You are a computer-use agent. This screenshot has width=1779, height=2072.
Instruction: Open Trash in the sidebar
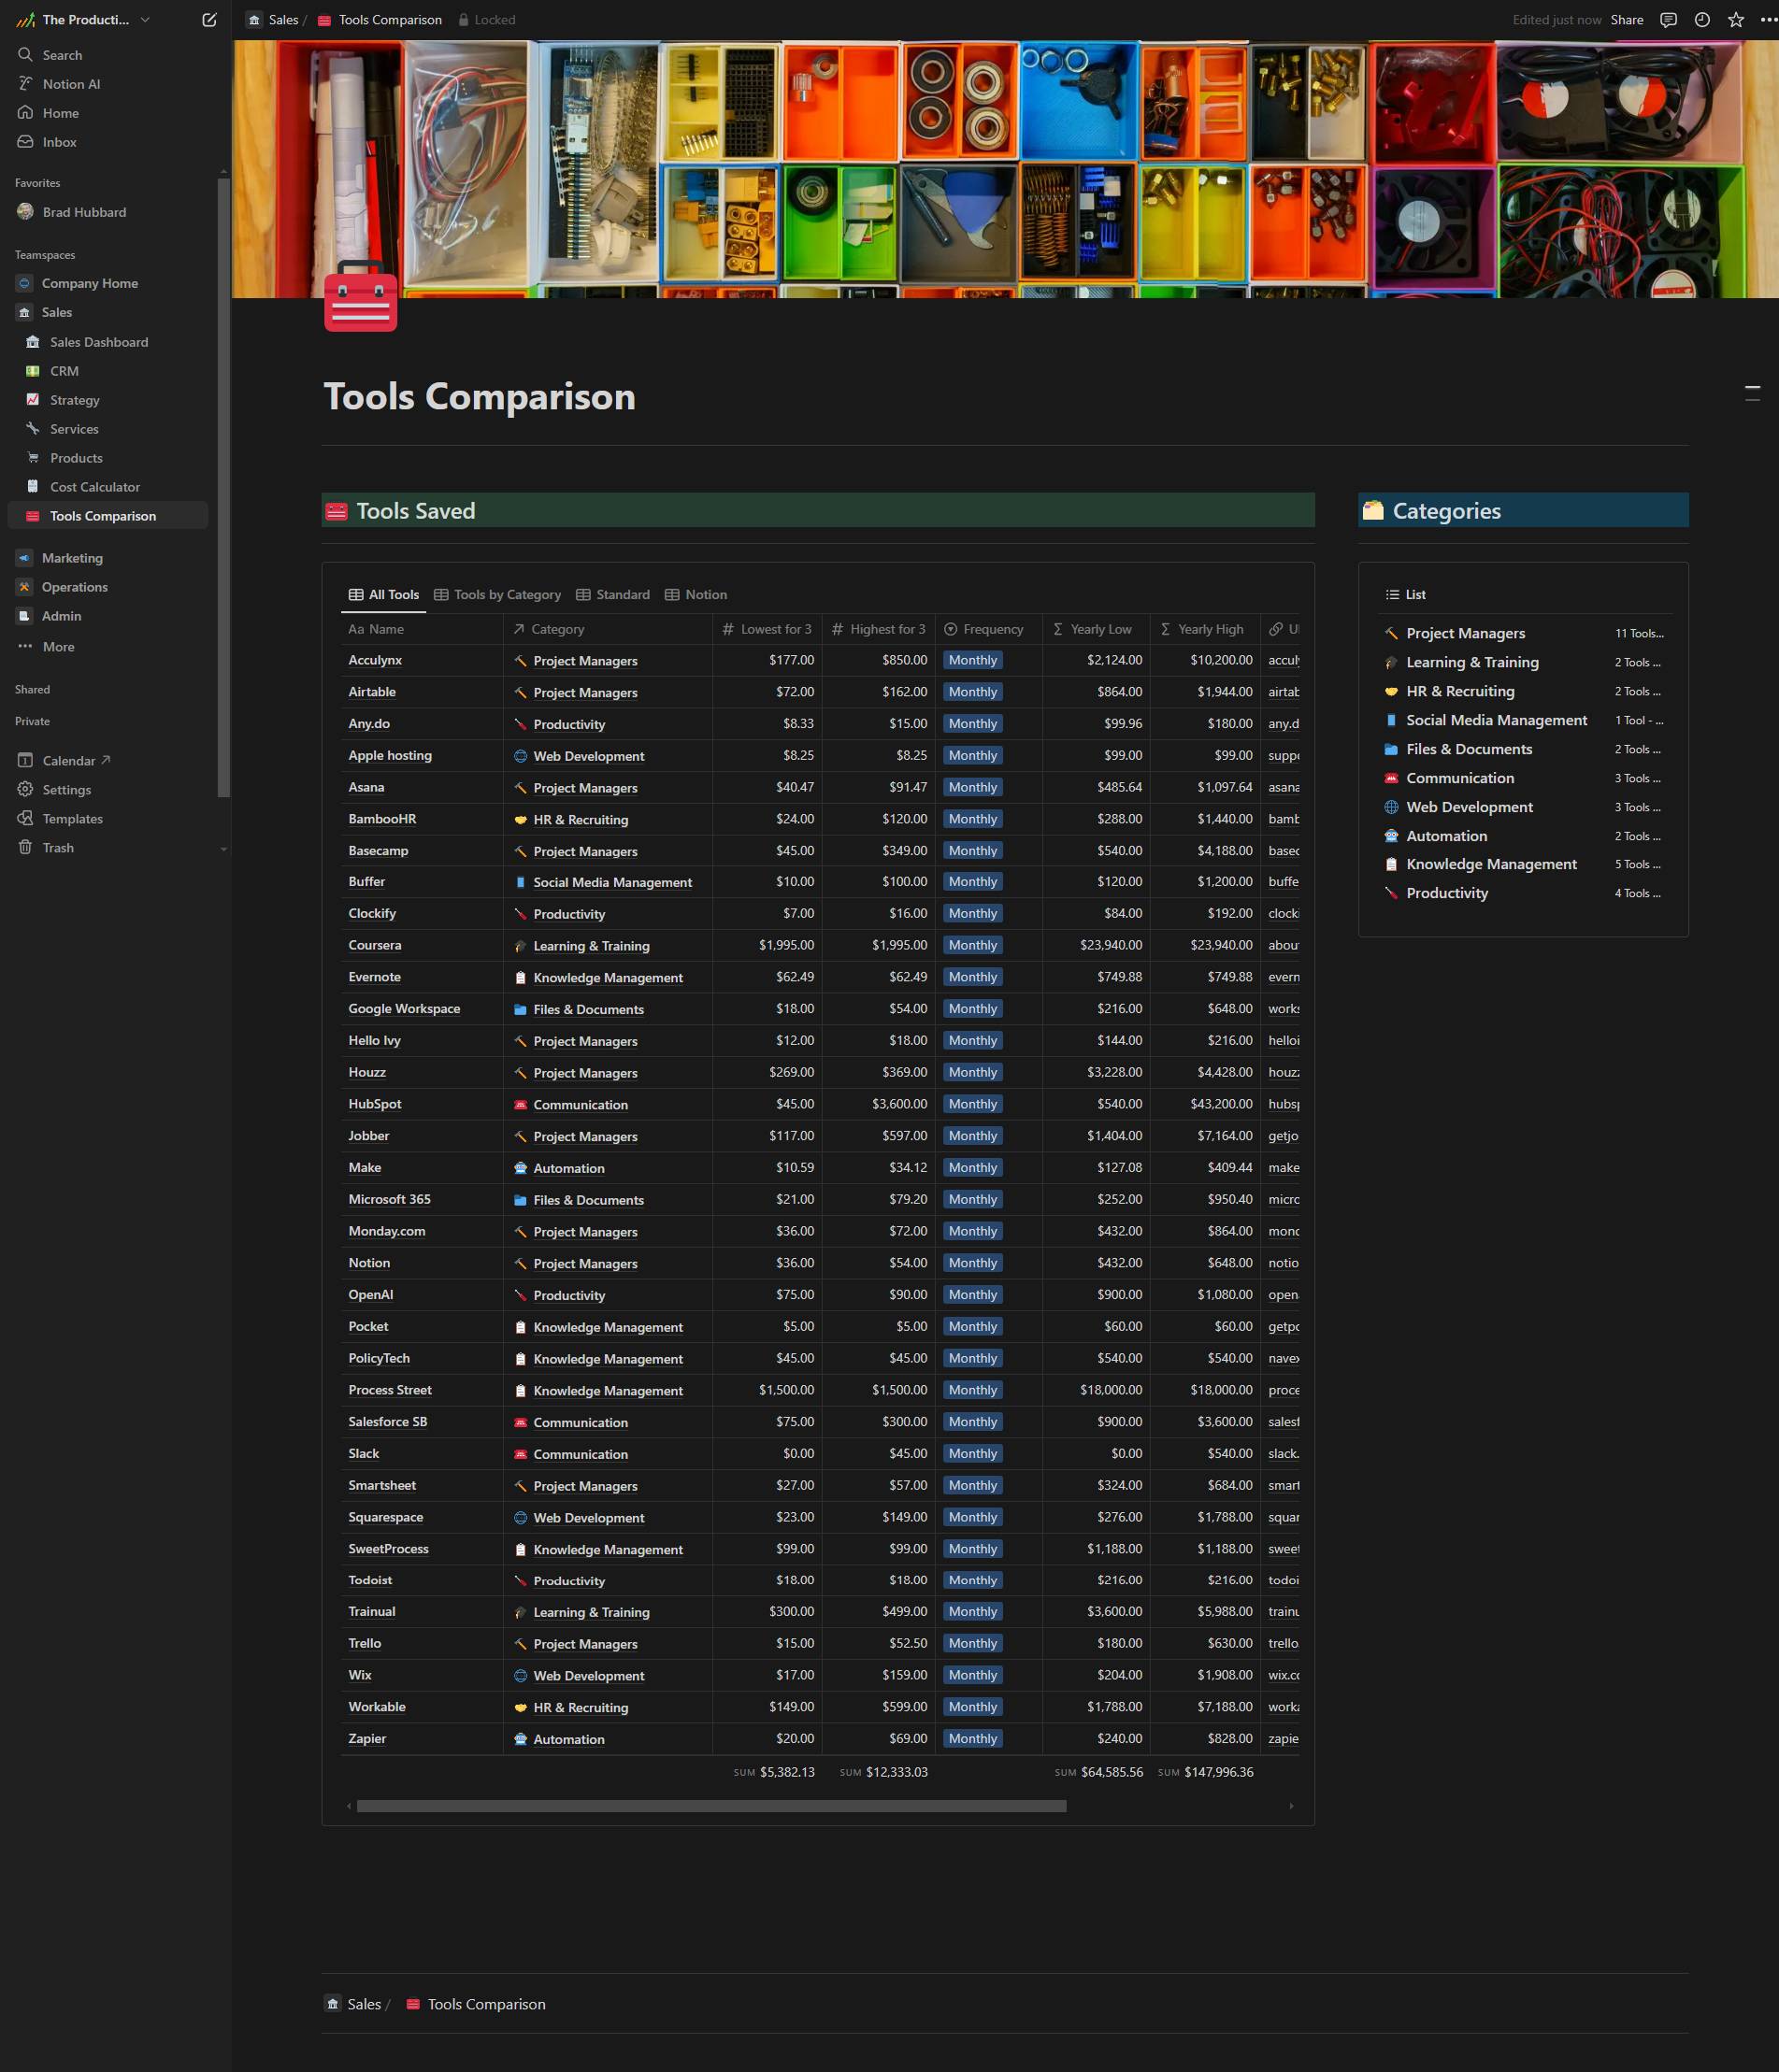click(58, 847)
